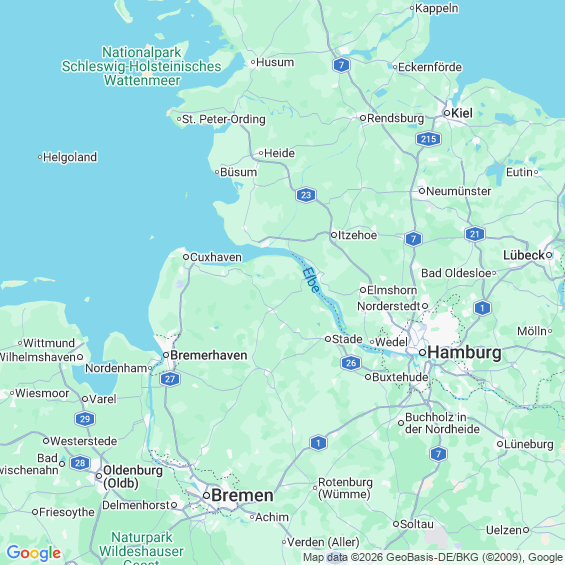Click the 215 highway shield south of Kiel
565x565 pixels.
pos(428,139)
